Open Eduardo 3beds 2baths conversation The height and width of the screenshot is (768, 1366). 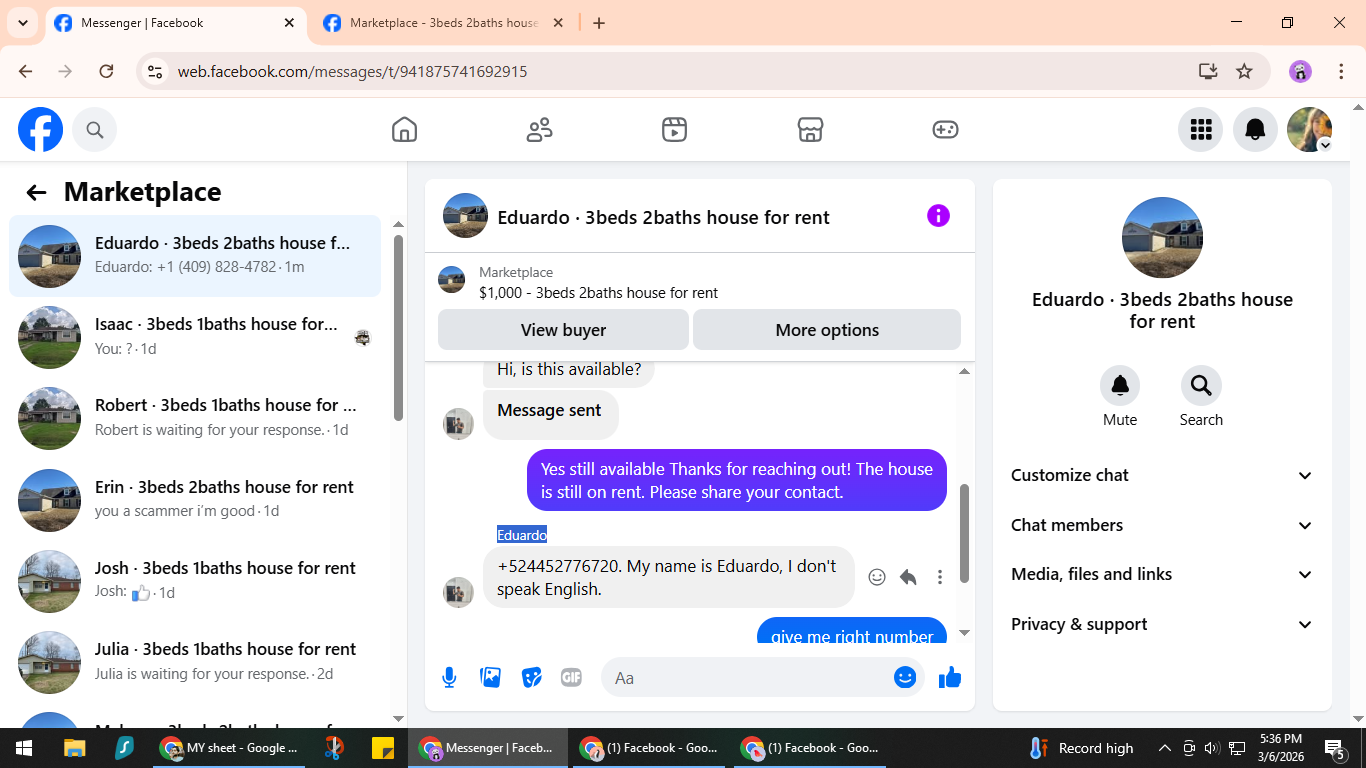(195, 256)
